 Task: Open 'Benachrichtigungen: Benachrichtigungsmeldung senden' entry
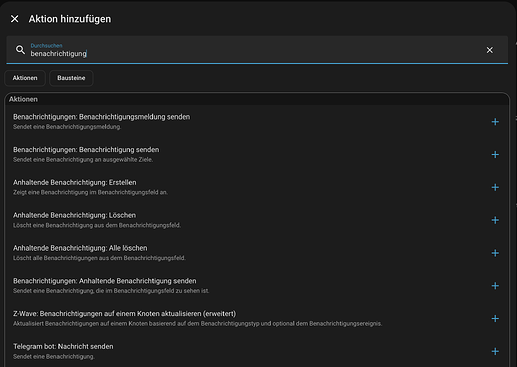(257, 122)
